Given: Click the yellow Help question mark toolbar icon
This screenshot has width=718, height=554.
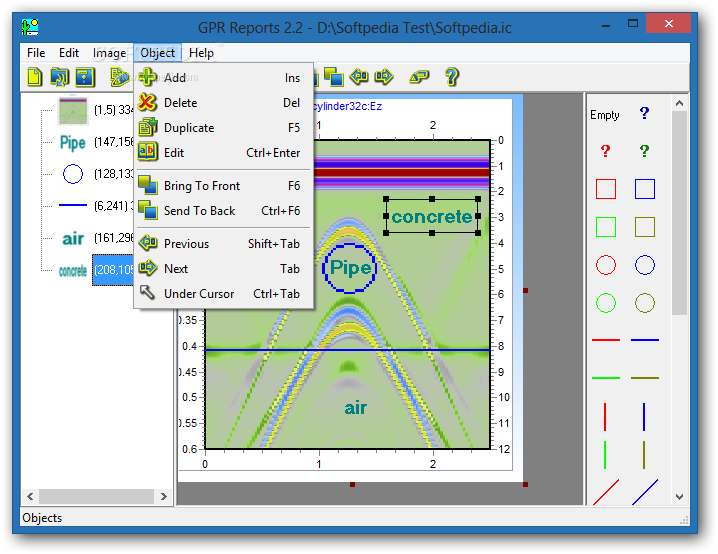Looking at the screenshot, I should click(451, 77).
